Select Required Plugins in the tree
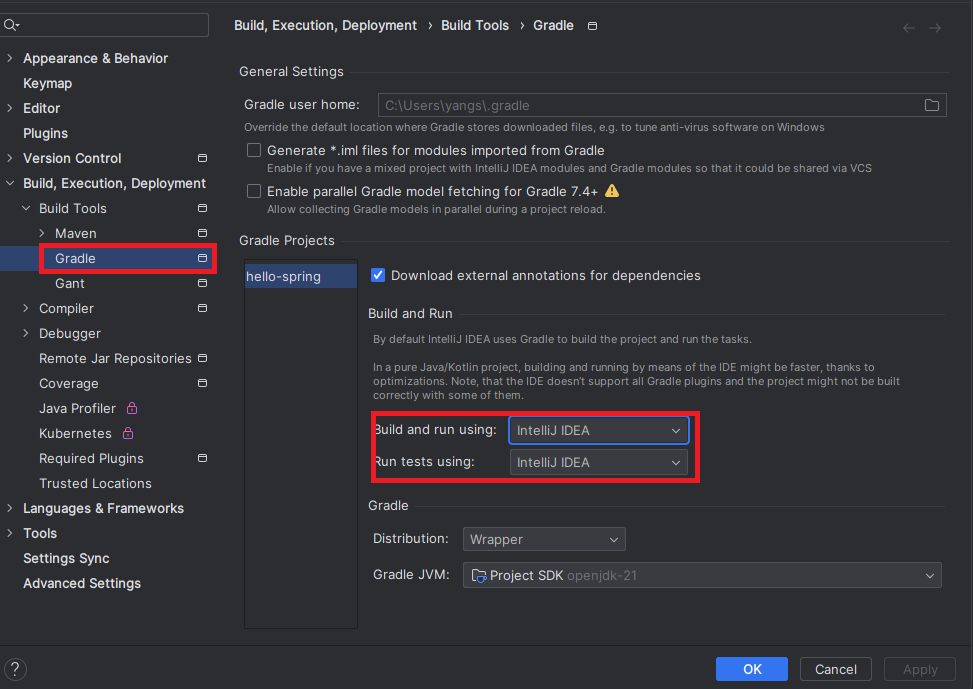This screenshot has width=973, height=689. (91, 458)
